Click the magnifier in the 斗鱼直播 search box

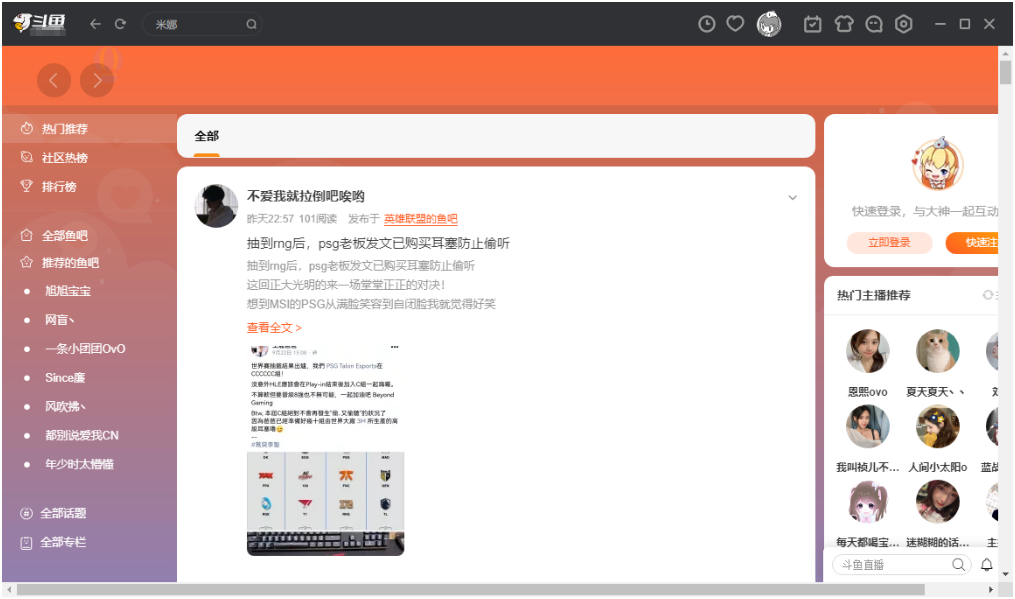click(x=959, y=565)
